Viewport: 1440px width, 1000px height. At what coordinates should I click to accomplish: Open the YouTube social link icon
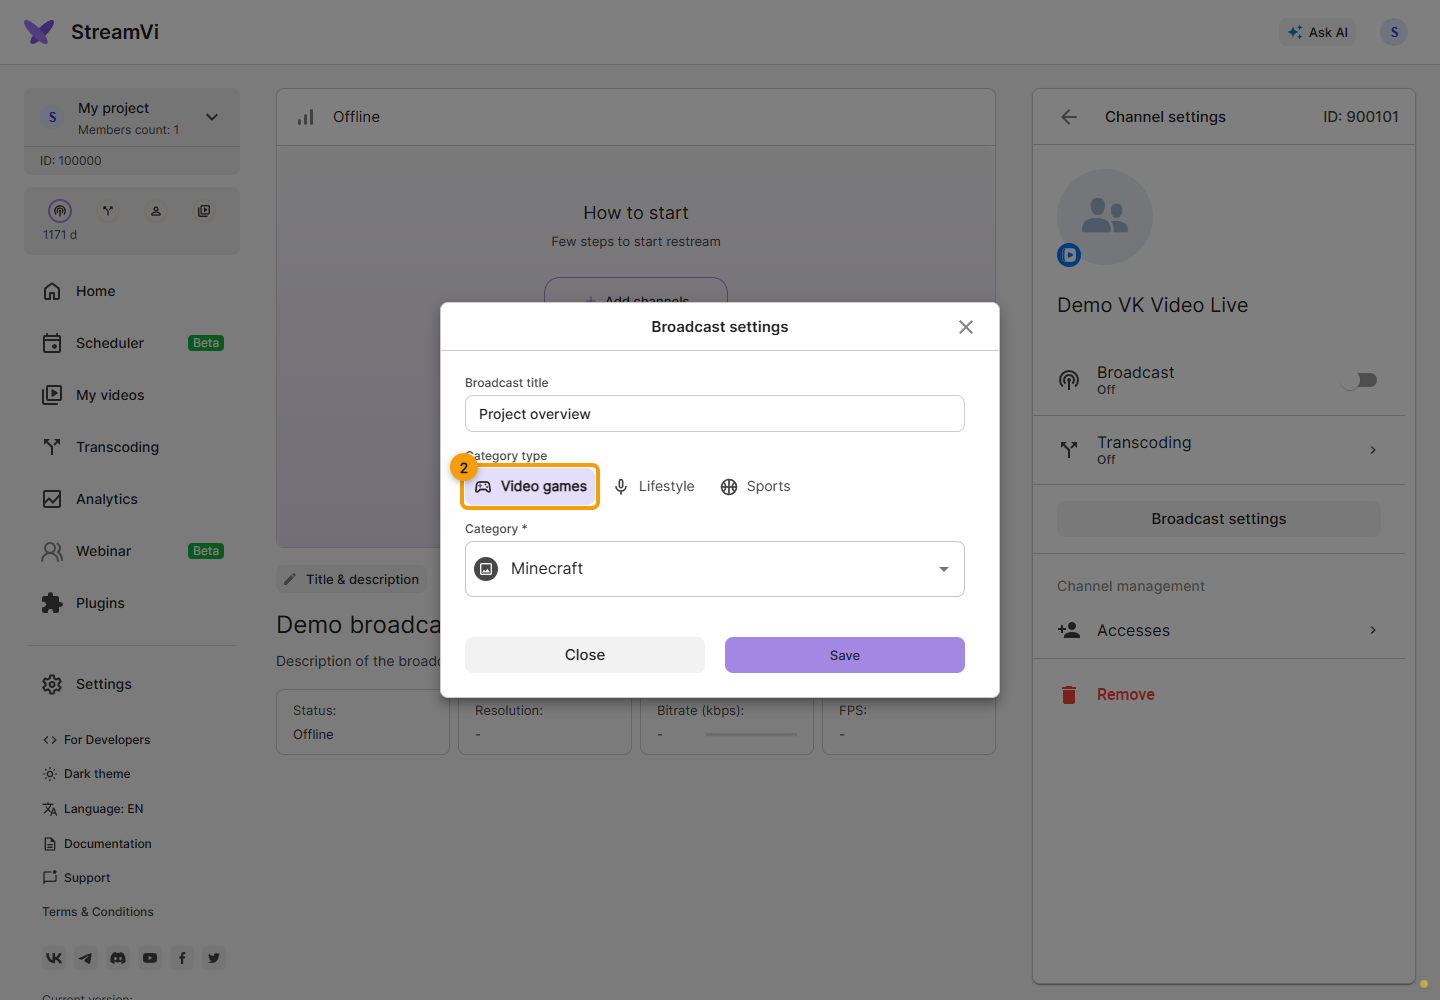point(150,958)
